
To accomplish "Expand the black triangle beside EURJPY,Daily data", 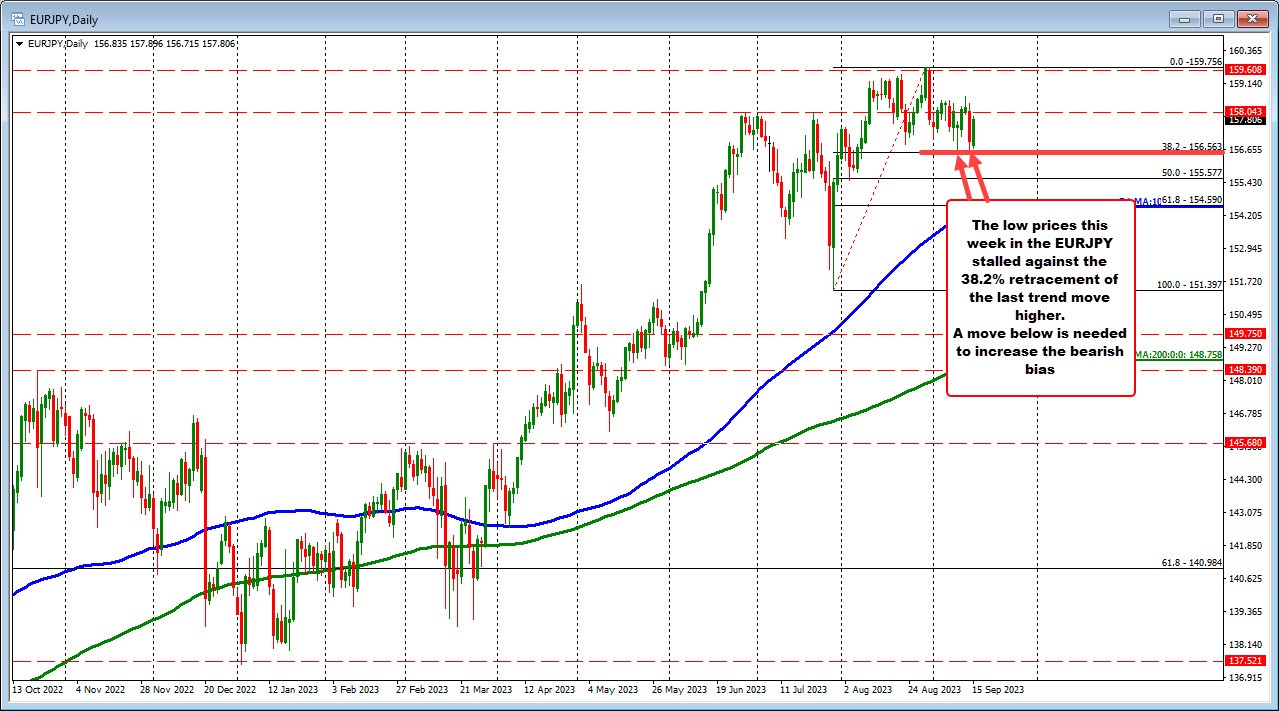I will pyautogui.click(x=18, y=44).
